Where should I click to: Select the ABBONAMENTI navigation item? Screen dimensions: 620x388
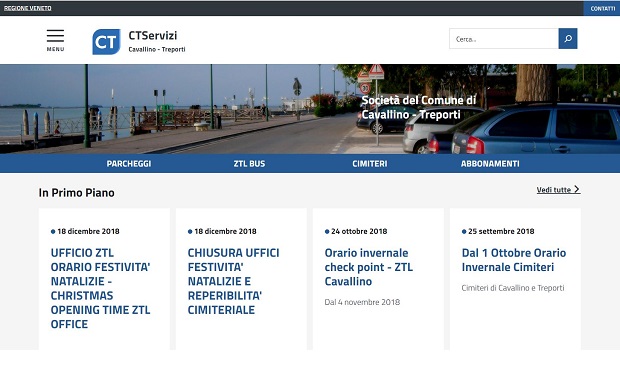[x=490, y=163]
